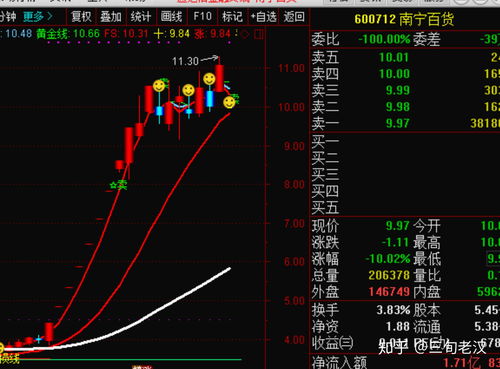
Task: Click the 十: 9.84 yellow indicator value
Action: coord(171,34)
